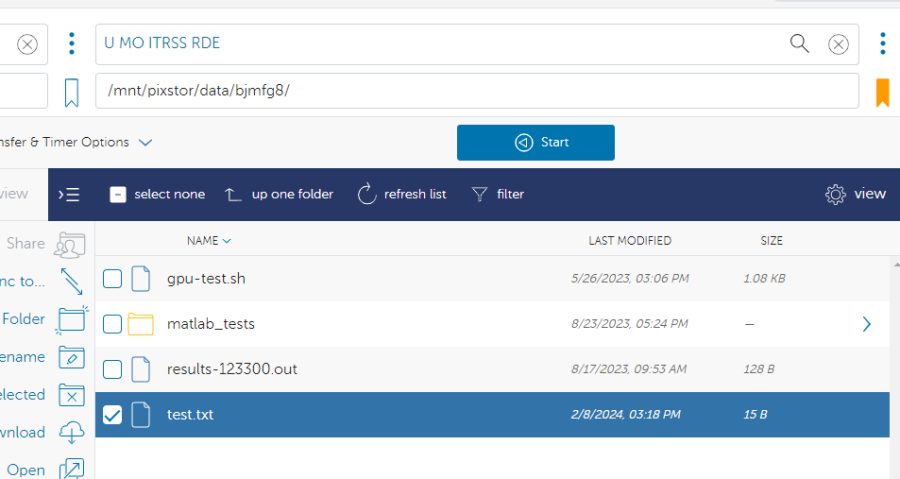Open bookmarks for the left pane path
Screen dimensions: 900x479
pos(71,92)
